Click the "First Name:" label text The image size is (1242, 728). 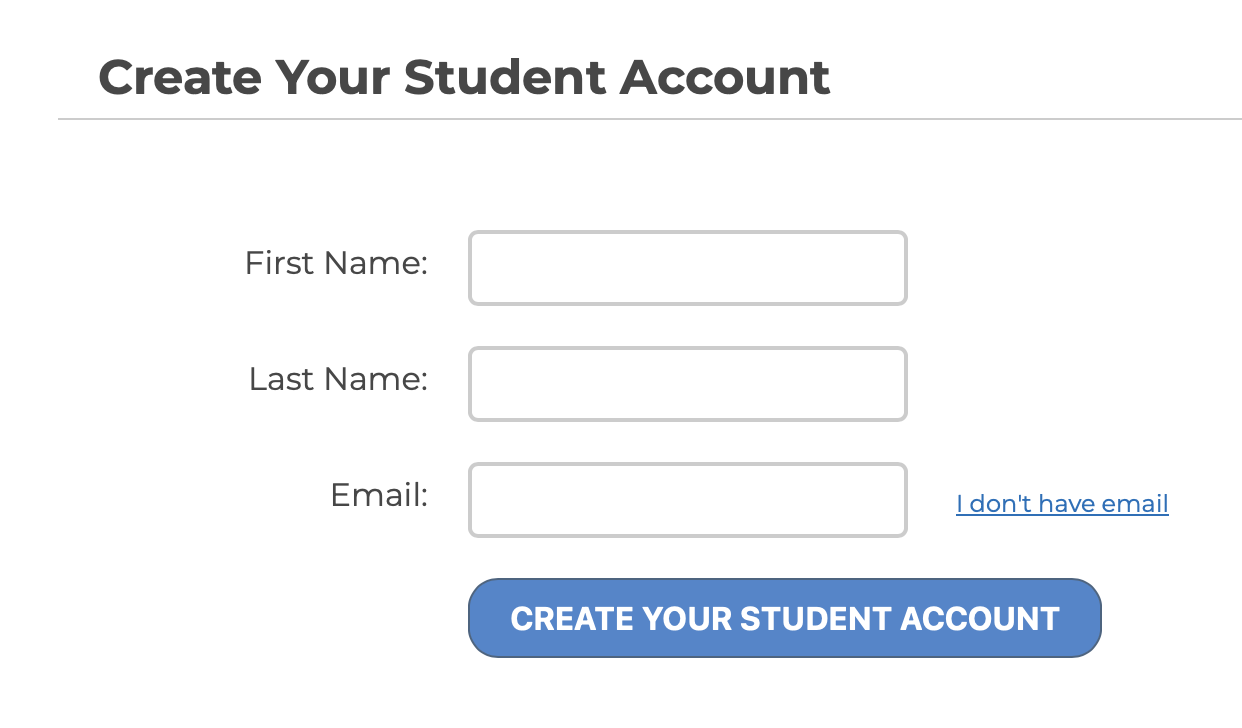(336, 263)
